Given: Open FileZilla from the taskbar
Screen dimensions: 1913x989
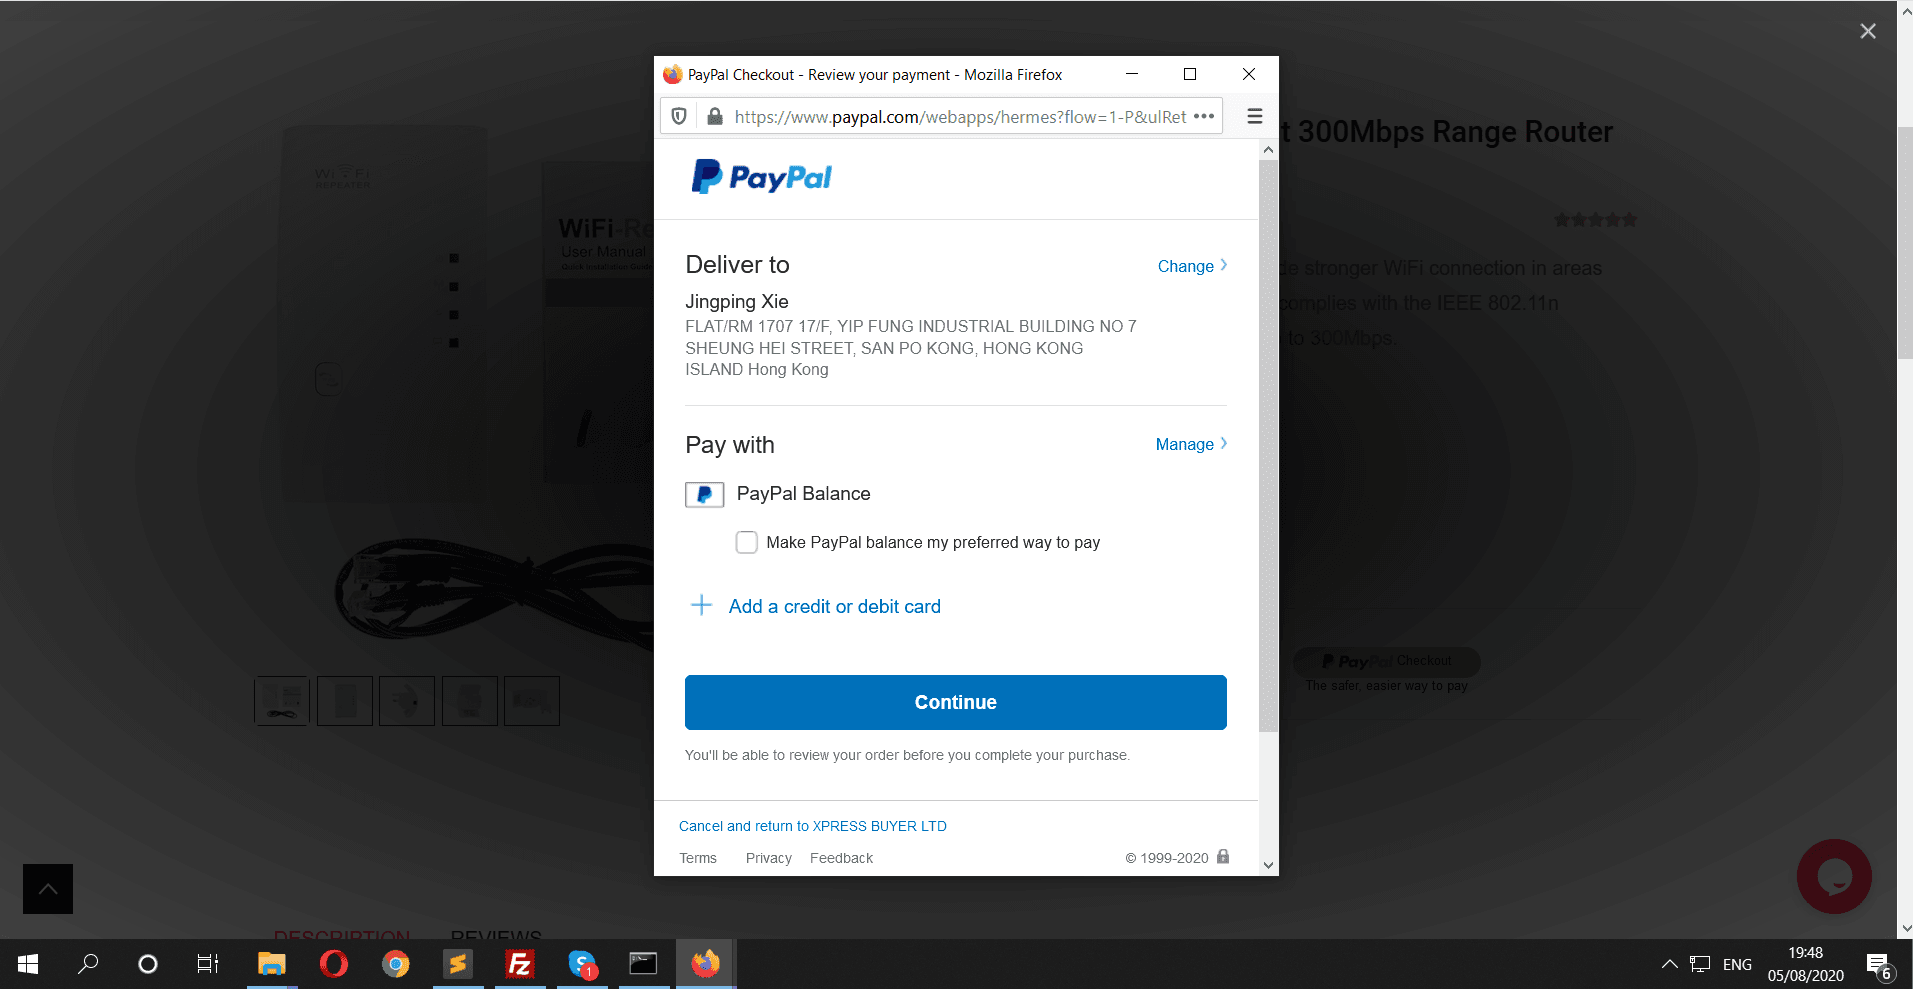Looking at the screenshot, I should [x=520, y=964].
